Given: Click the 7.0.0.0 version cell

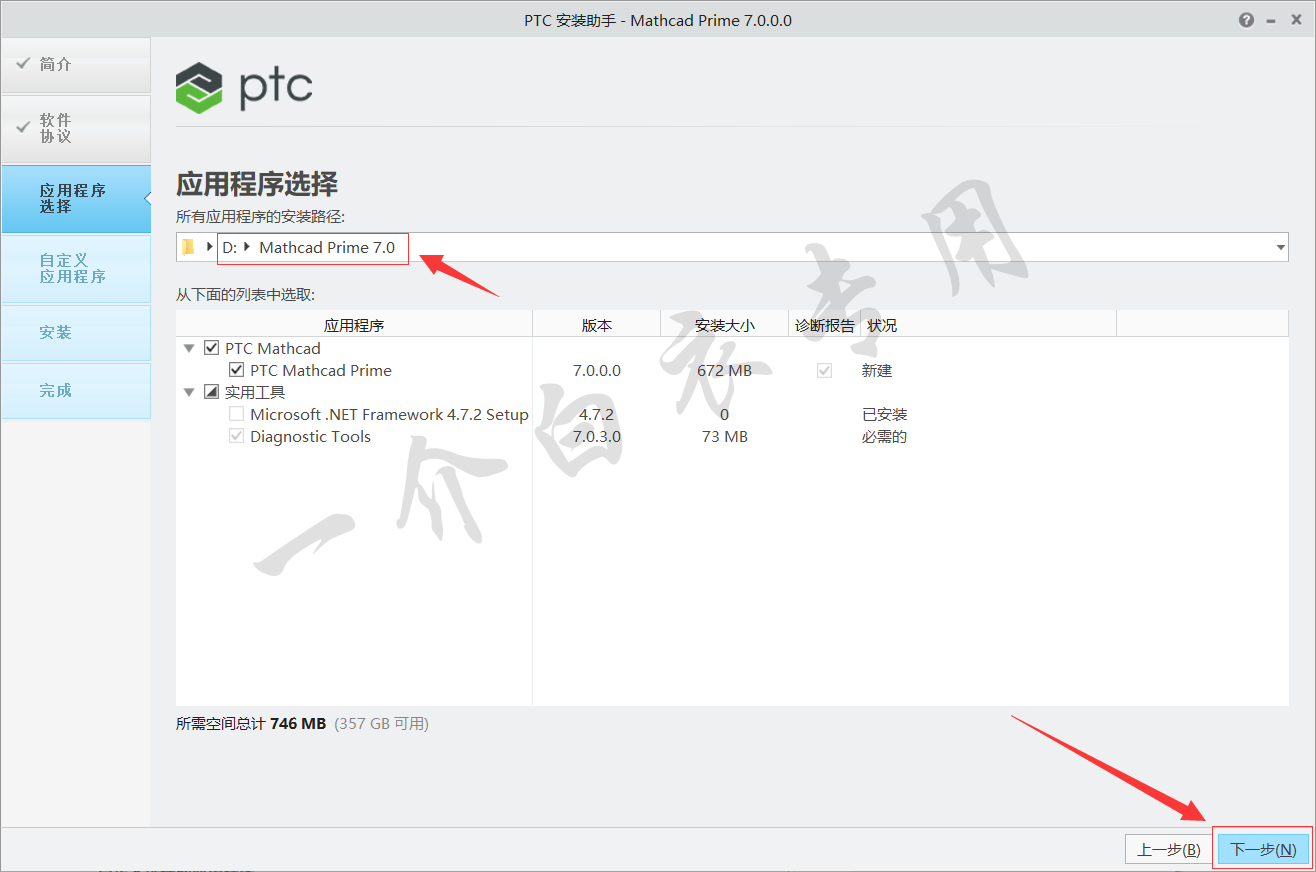Looking at the screenshot, I should pos(597,370).
